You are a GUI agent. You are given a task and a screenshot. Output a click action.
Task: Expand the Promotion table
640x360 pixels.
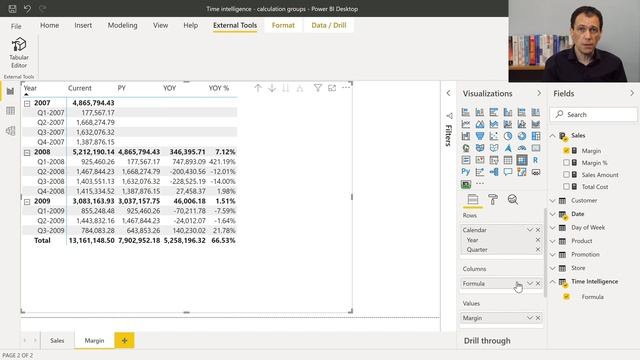(x=553, y=254)
